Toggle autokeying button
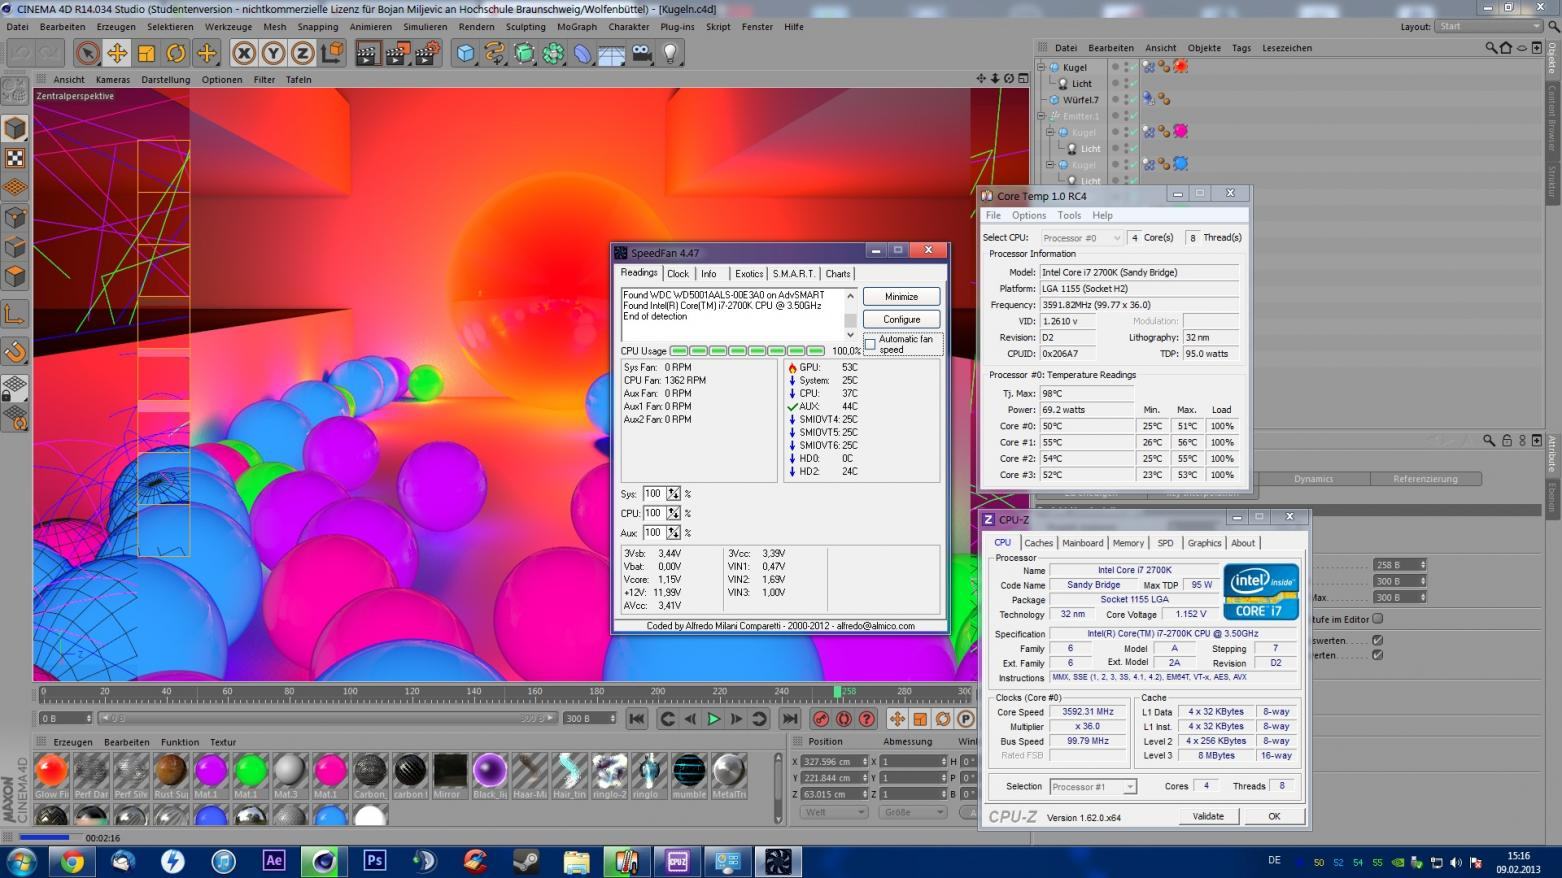 tap(844, 718)
